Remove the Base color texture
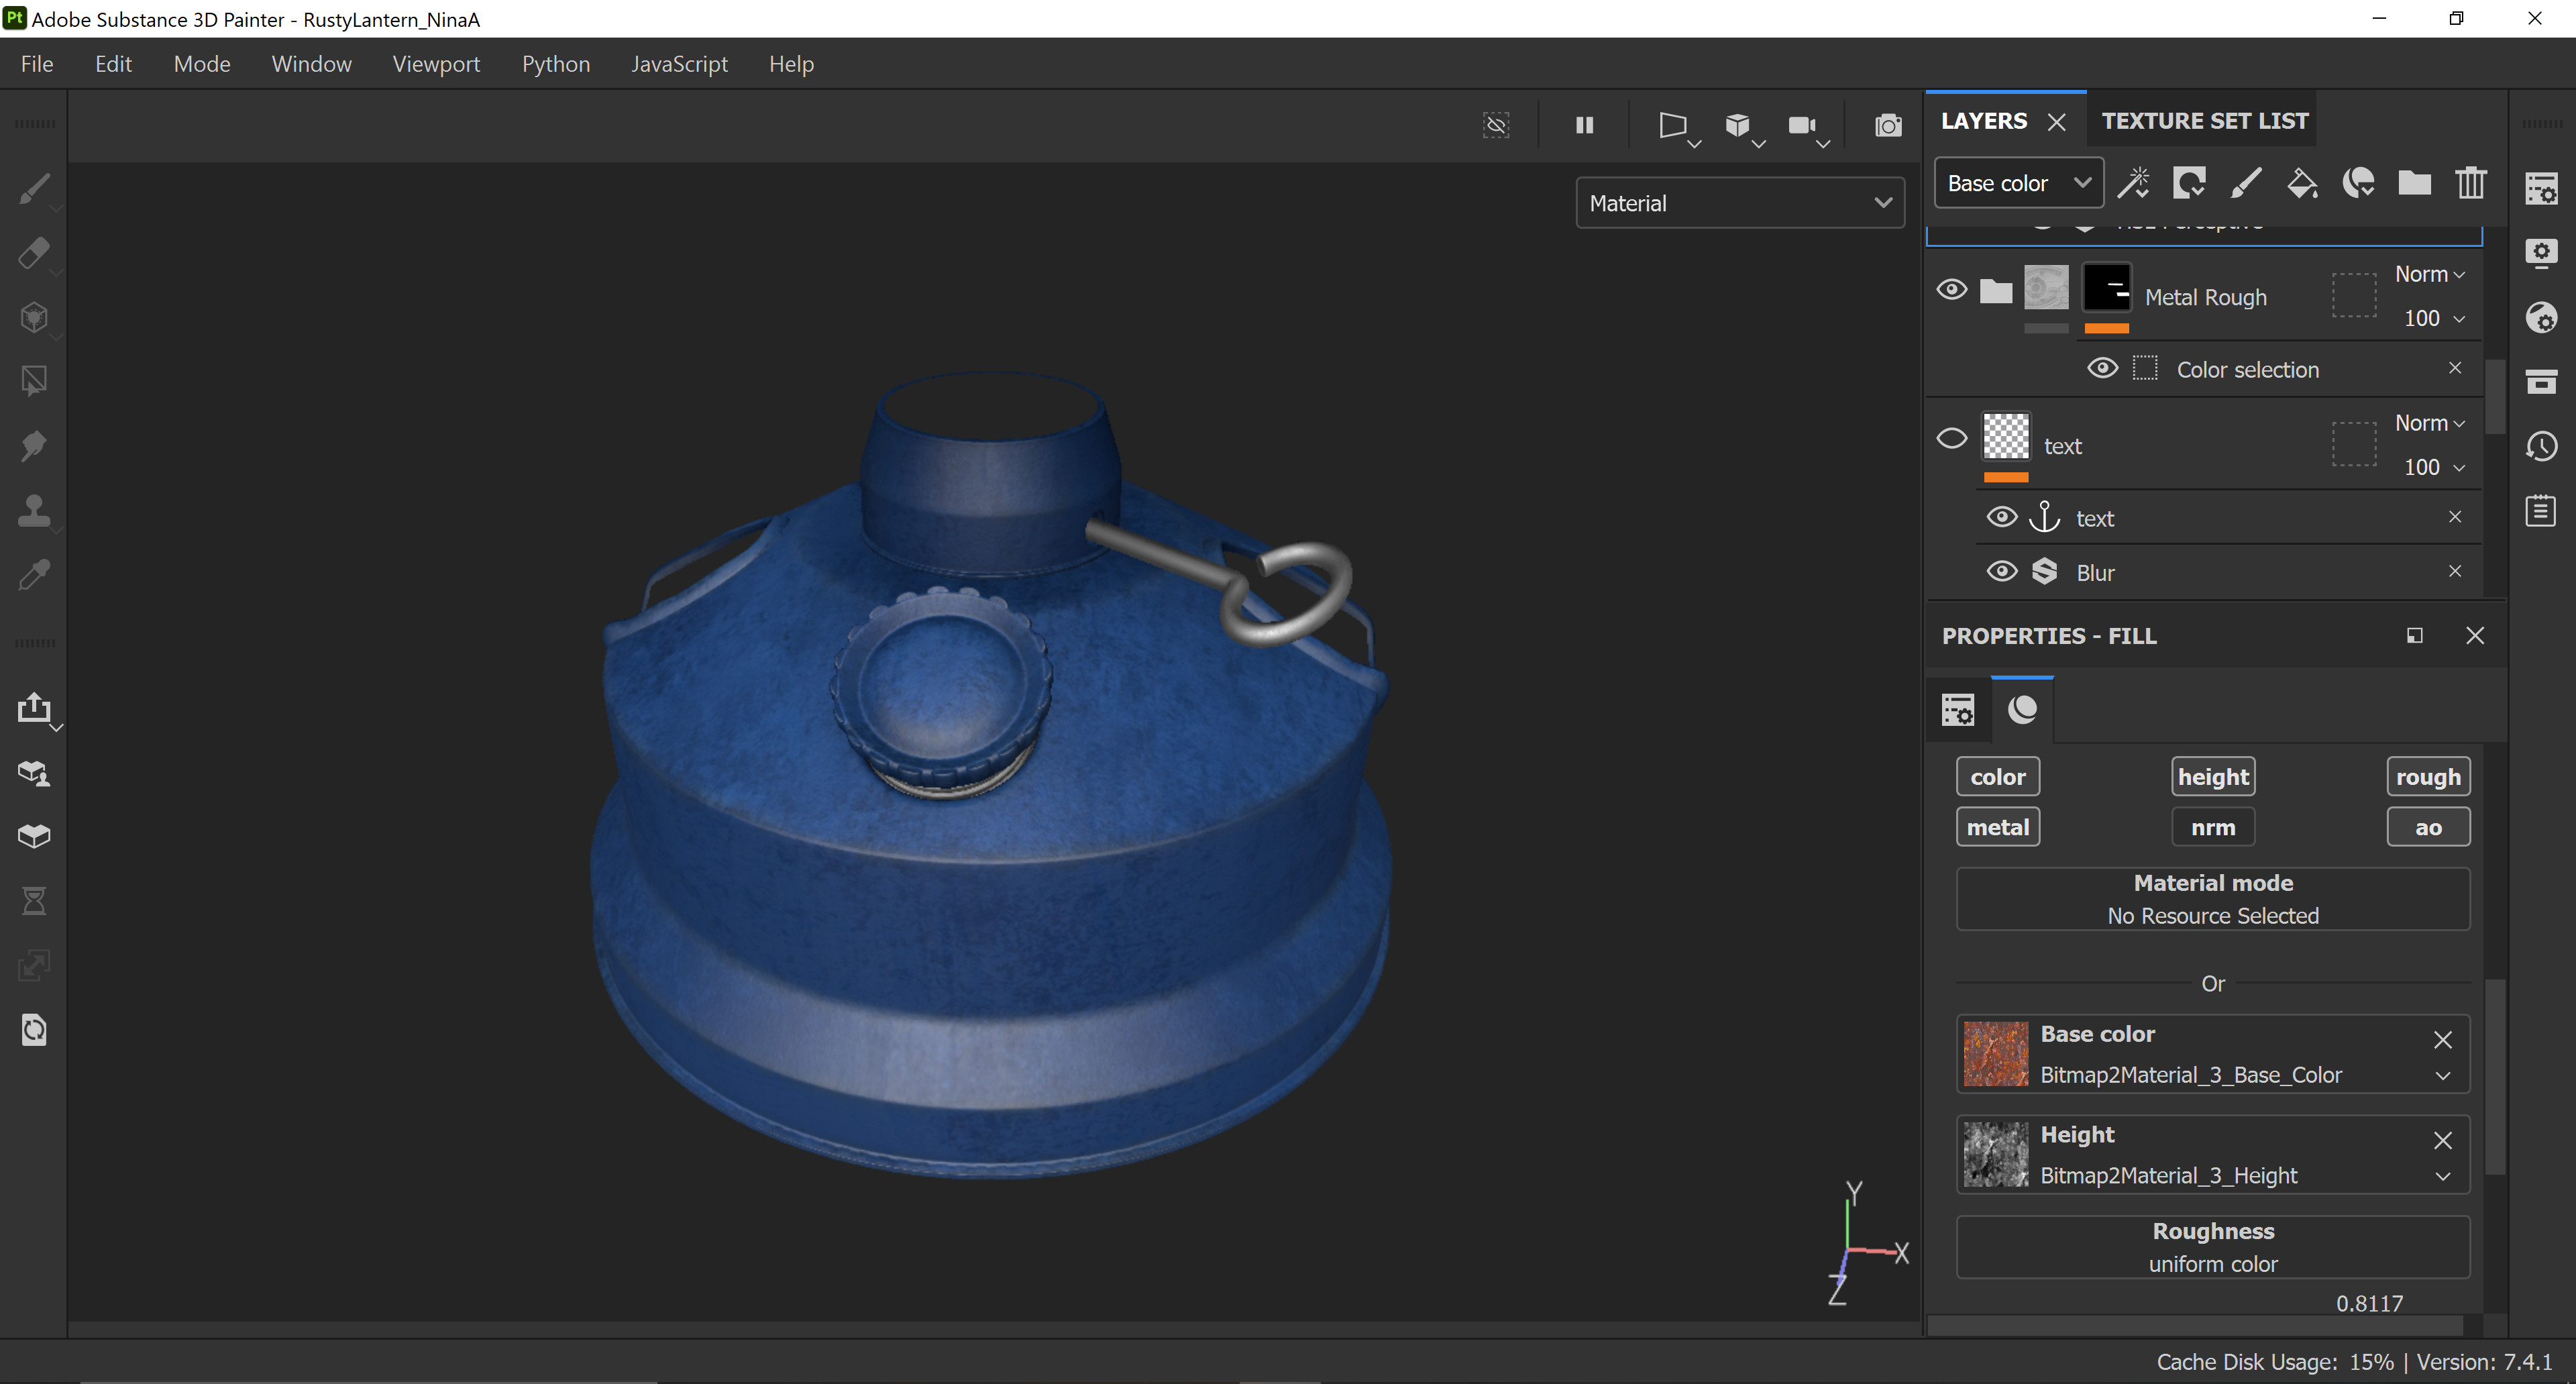2576x1384 pixels. [2442, 1040]
